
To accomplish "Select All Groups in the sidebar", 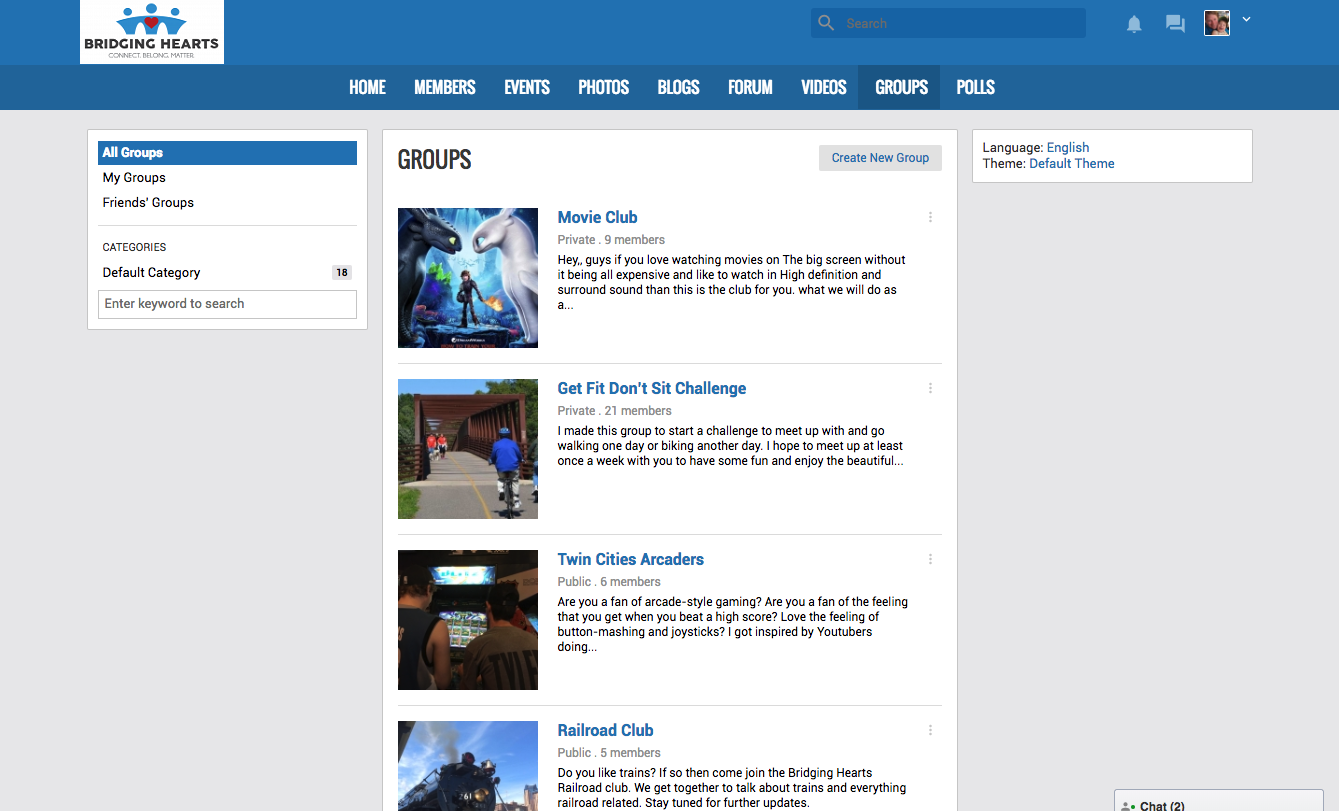I will 227,152.
